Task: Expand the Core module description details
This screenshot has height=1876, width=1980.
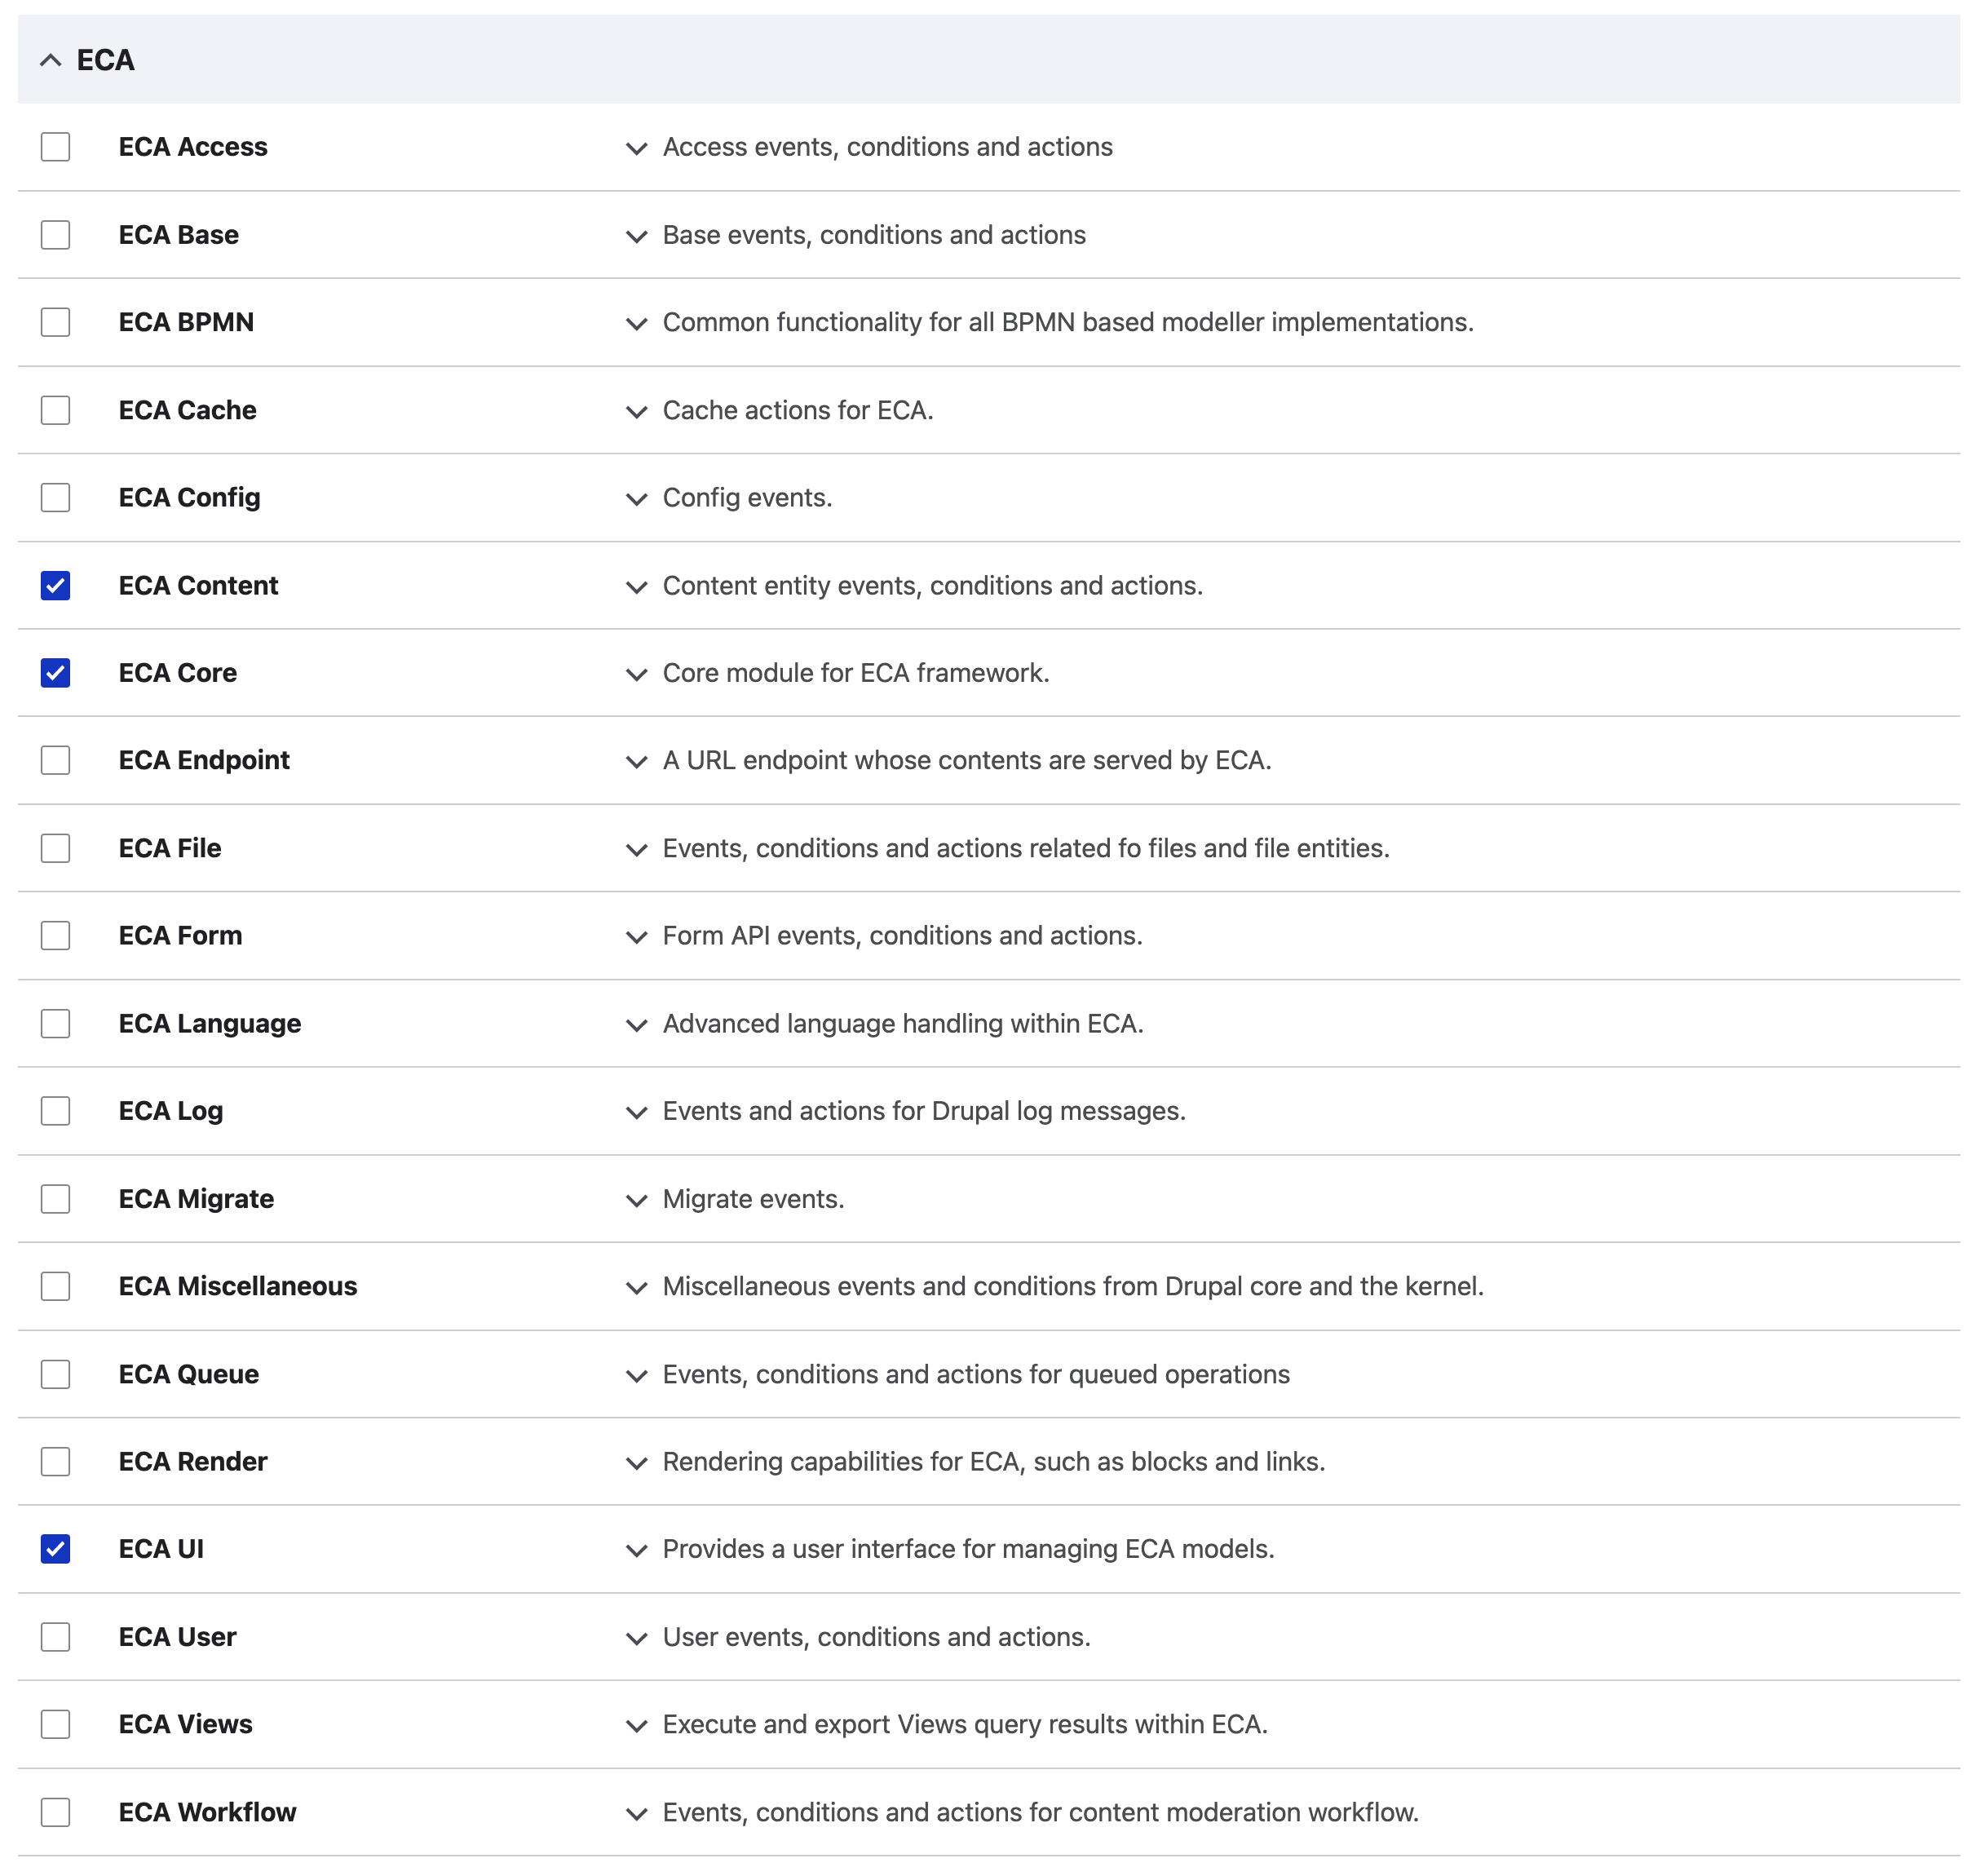Action: (636, 675)
